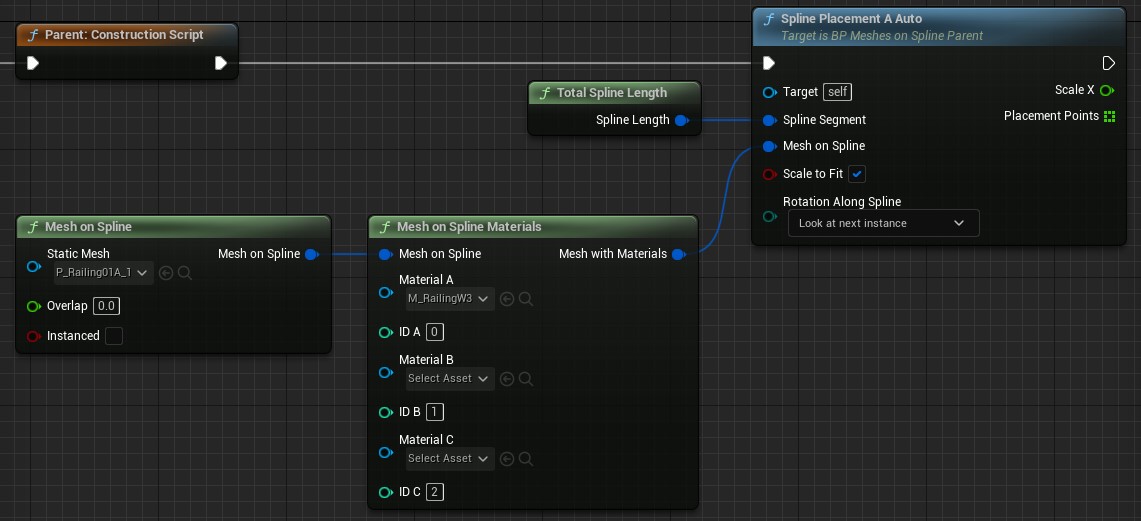The width and height of the screenshot is (1141, 521).
Task: Click Mesh on Spline input pin of Materials node
Action: (386, 254)
